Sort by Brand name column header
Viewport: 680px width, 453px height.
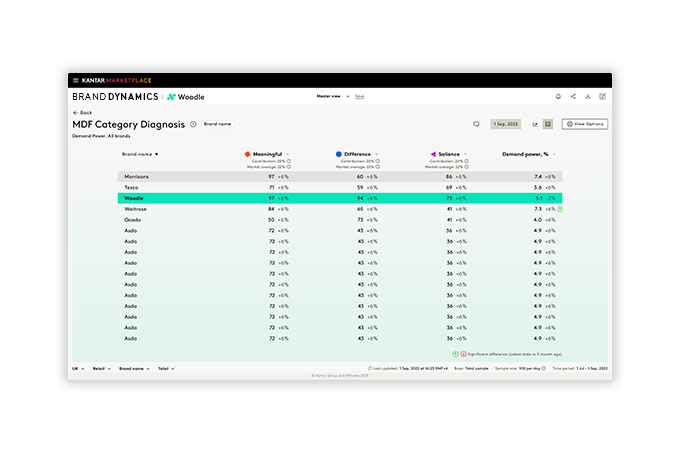tap(140, 154)
